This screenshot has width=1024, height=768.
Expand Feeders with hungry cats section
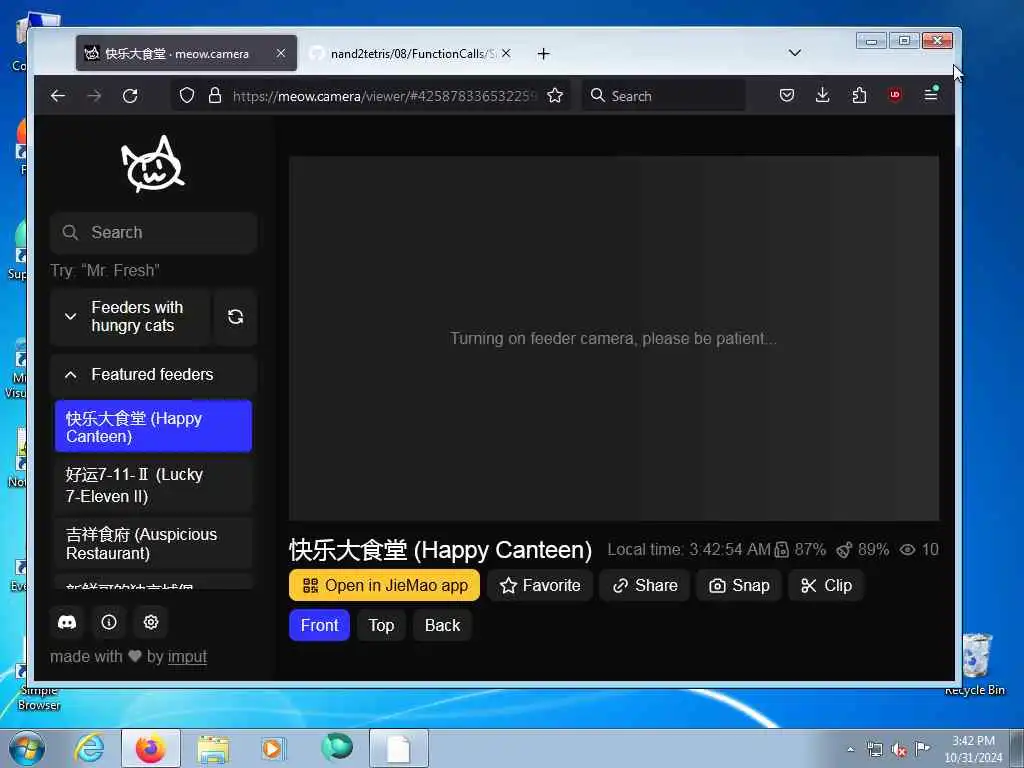pos(131,317)
